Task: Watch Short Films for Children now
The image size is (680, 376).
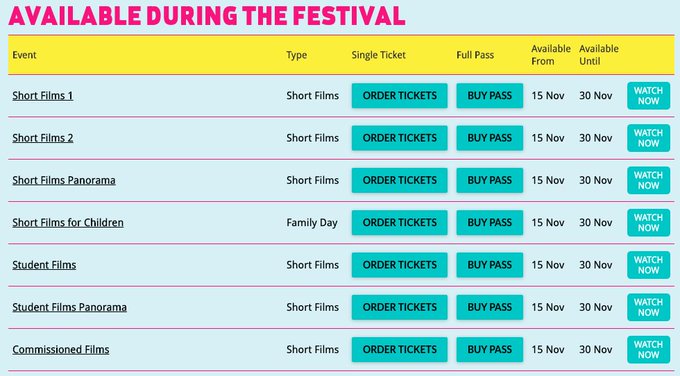Action: tap(648, 222)
